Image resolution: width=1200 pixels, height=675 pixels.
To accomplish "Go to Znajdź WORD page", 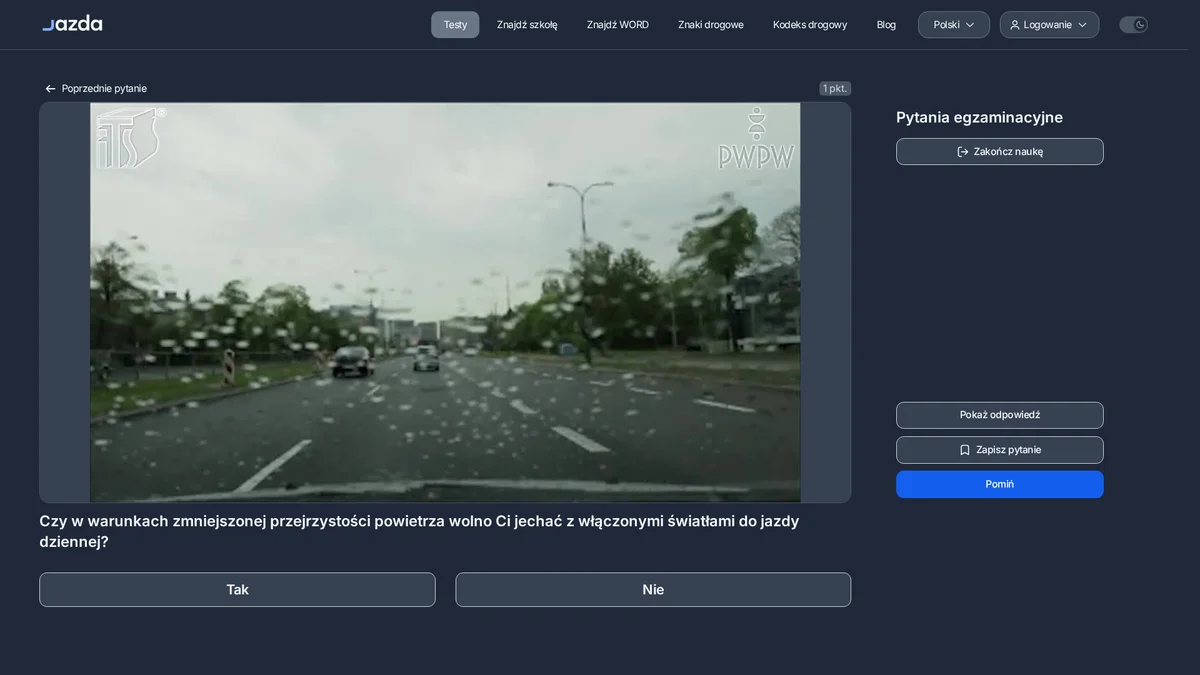I will (618, 25).
